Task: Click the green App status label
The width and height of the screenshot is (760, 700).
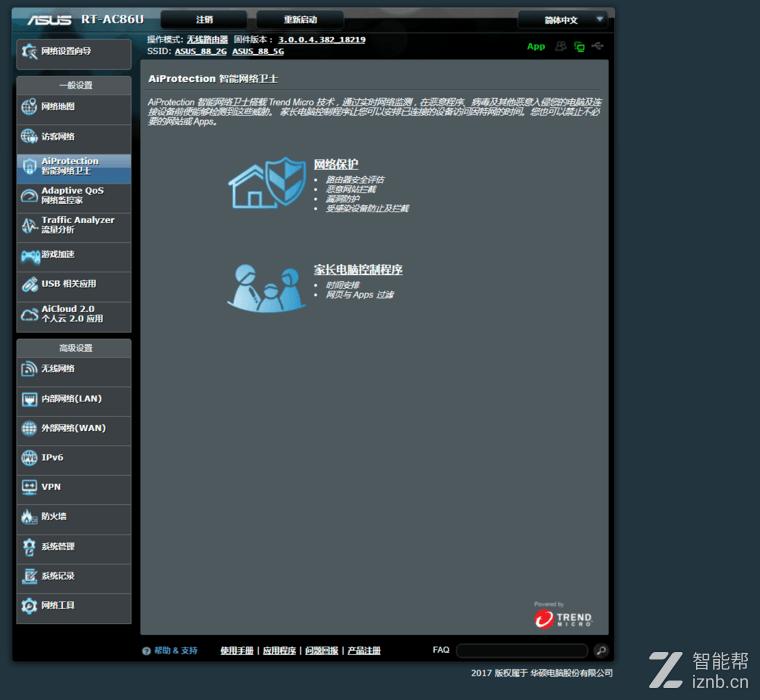Action: [536, 47]
